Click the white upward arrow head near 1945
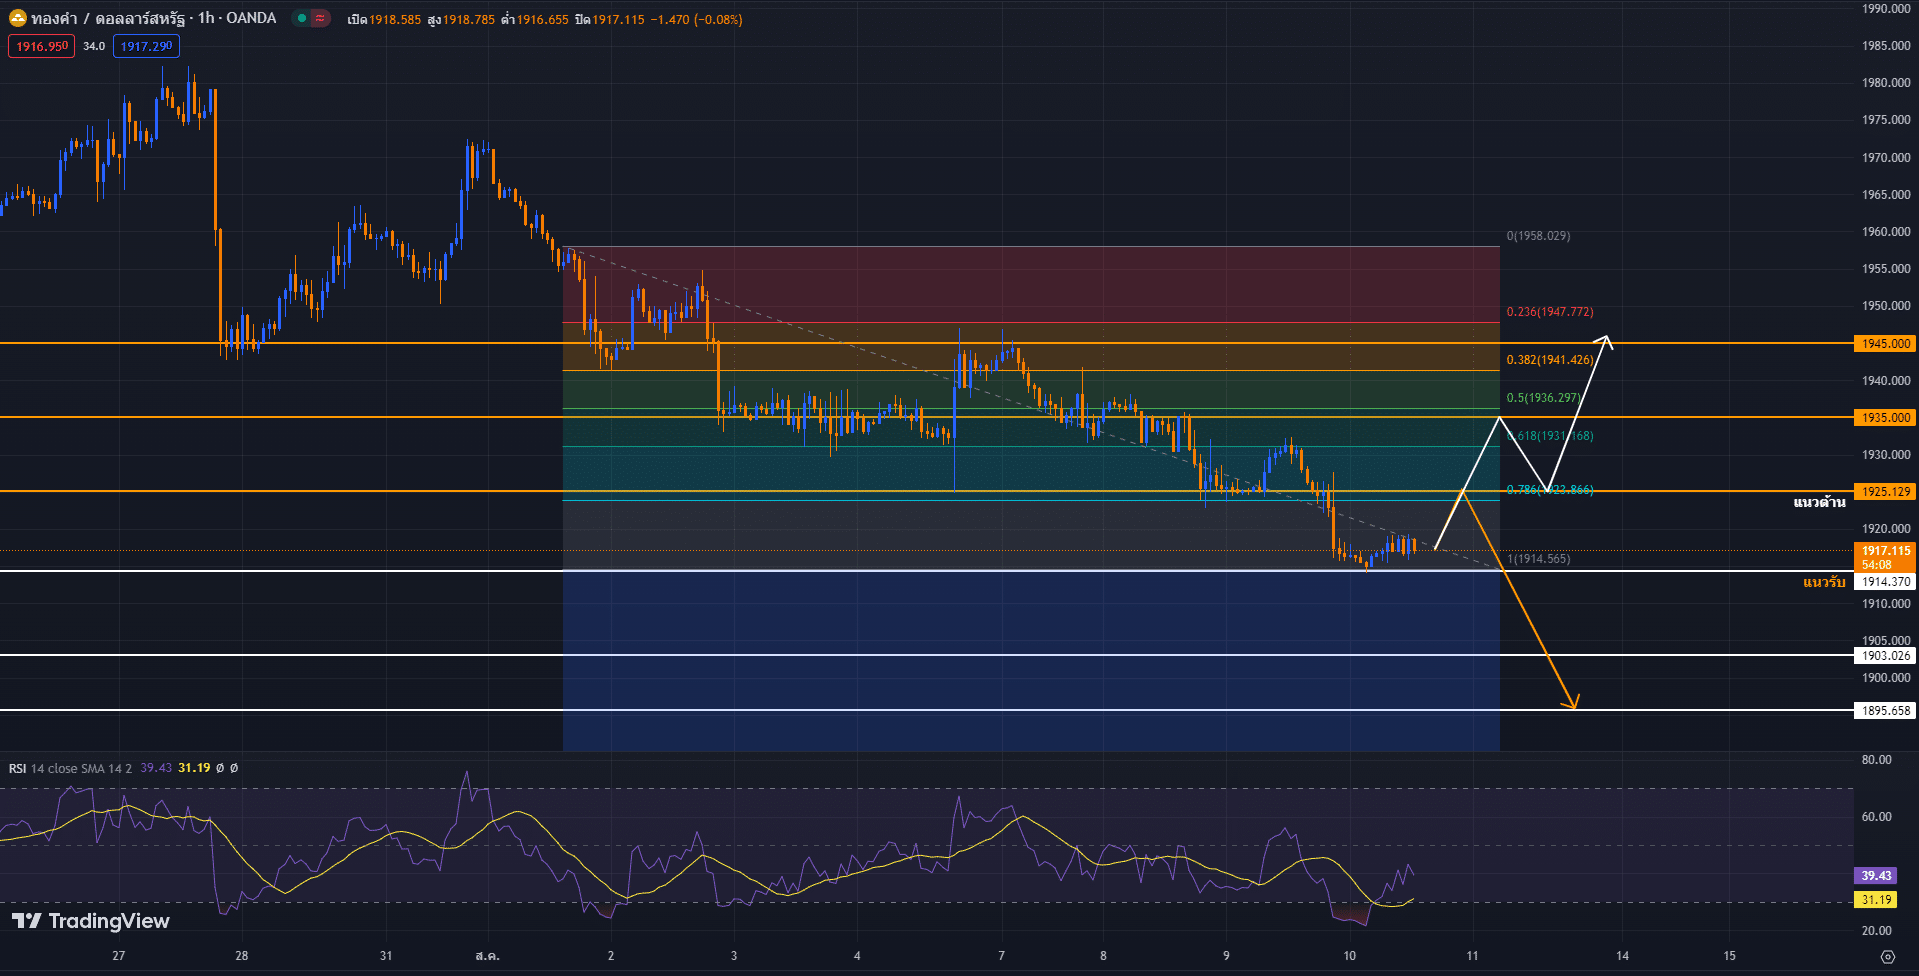Image resolution: width=1919 pixels, height=976 pixels. point(1606,339)
